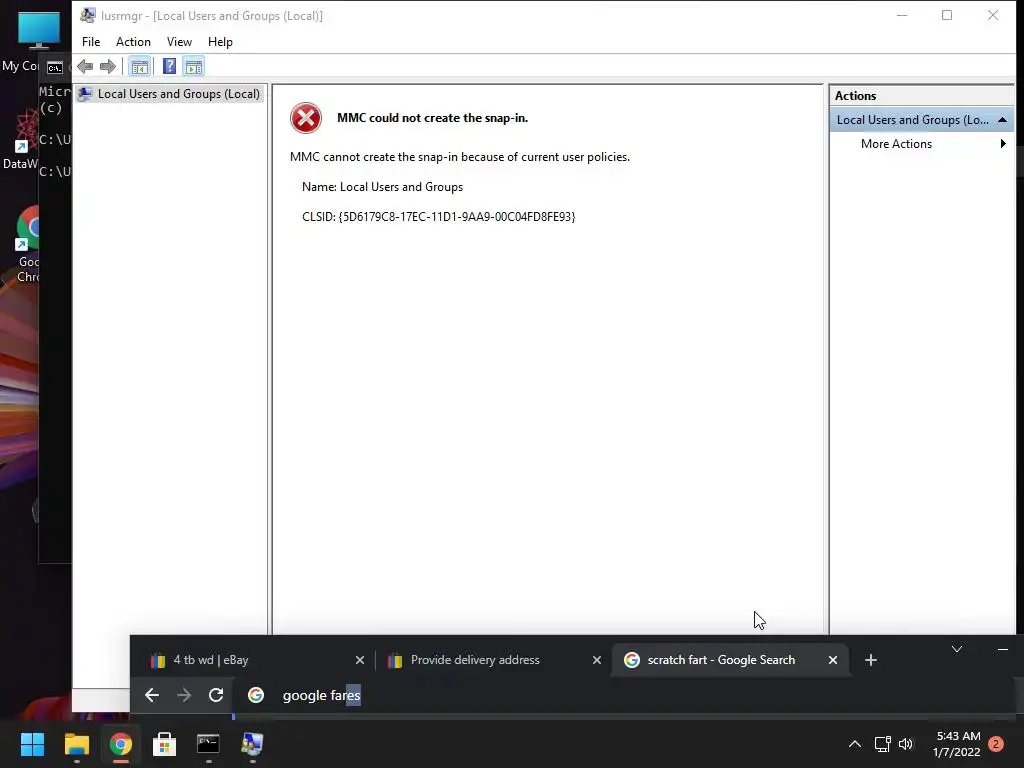The height and width of the screenshot is (768, 1024).
Task: Select Local Users and Groups (Local) tree node
Action: point(169,94)
